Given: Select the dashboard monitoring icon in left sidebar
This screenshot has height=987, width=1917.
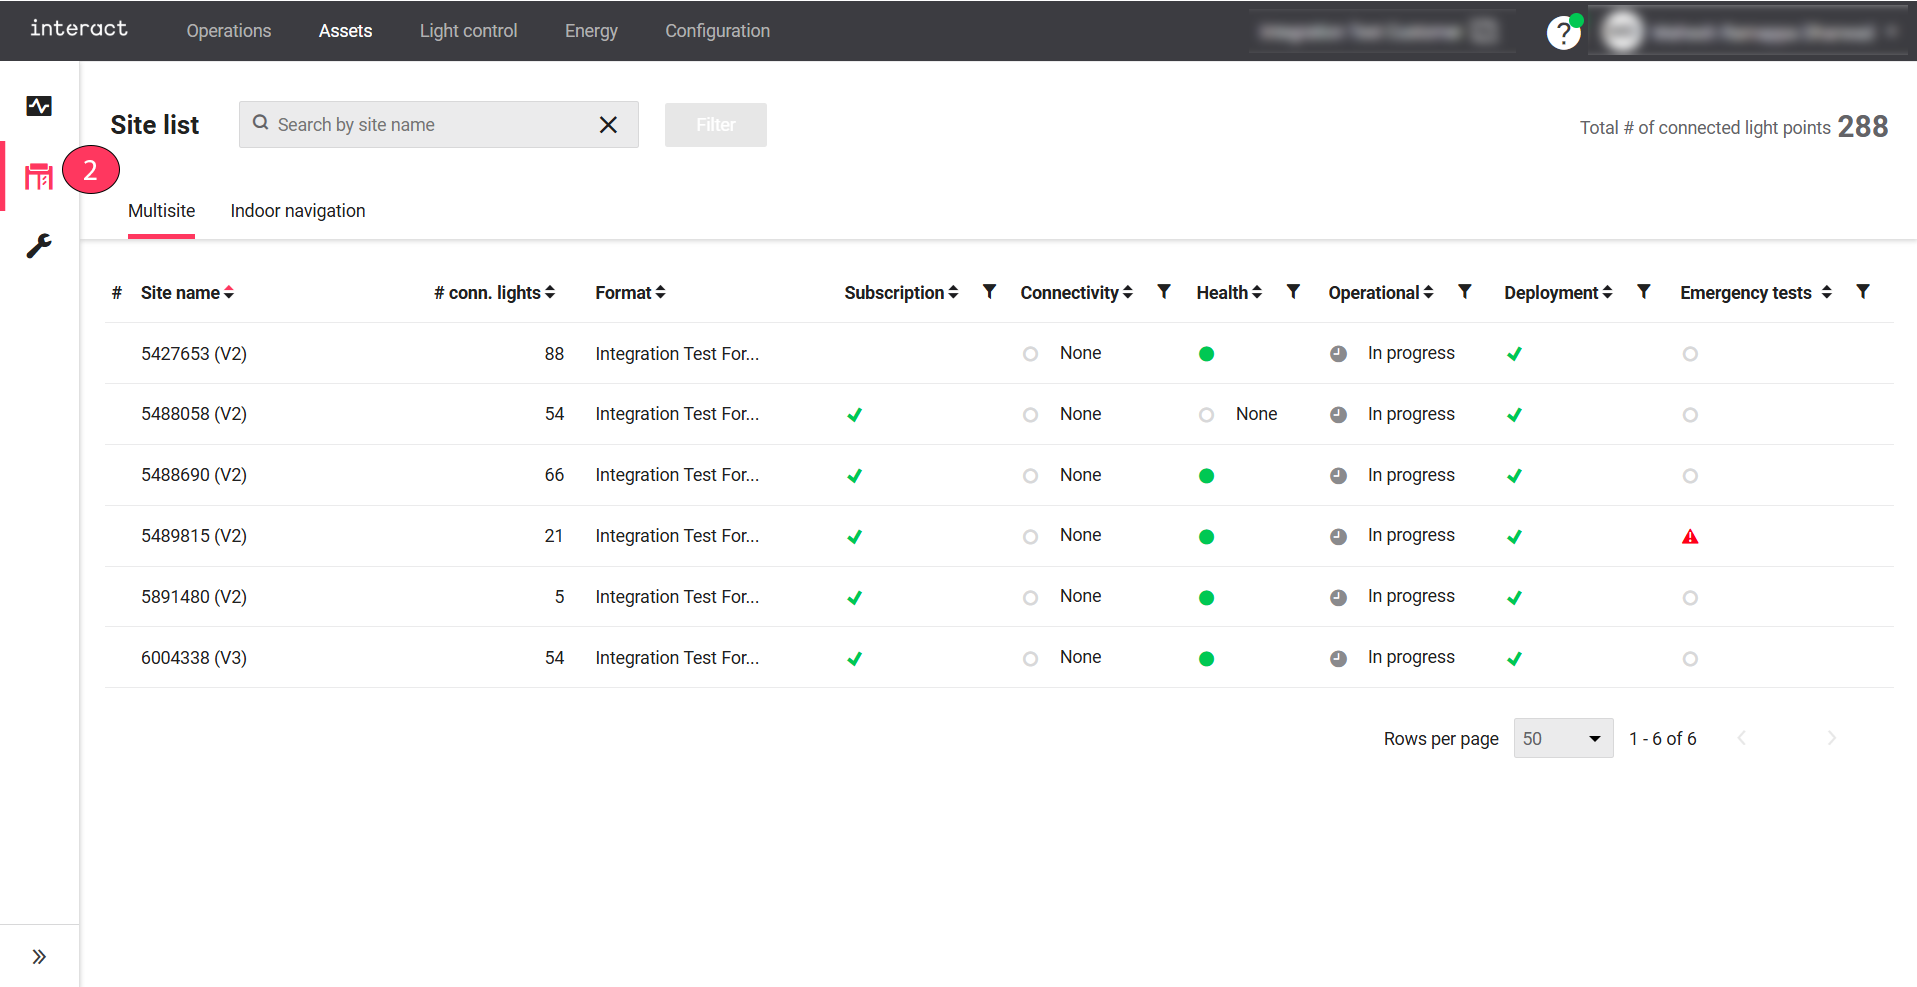Looking at the screenshot, I should [x=39, y=106].
